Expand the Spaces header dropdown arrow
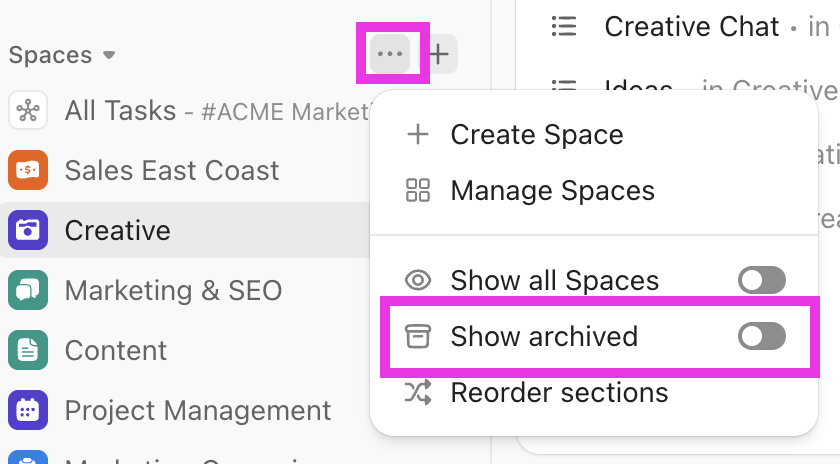This screenshot has height=464, width=840. [109, 55]
